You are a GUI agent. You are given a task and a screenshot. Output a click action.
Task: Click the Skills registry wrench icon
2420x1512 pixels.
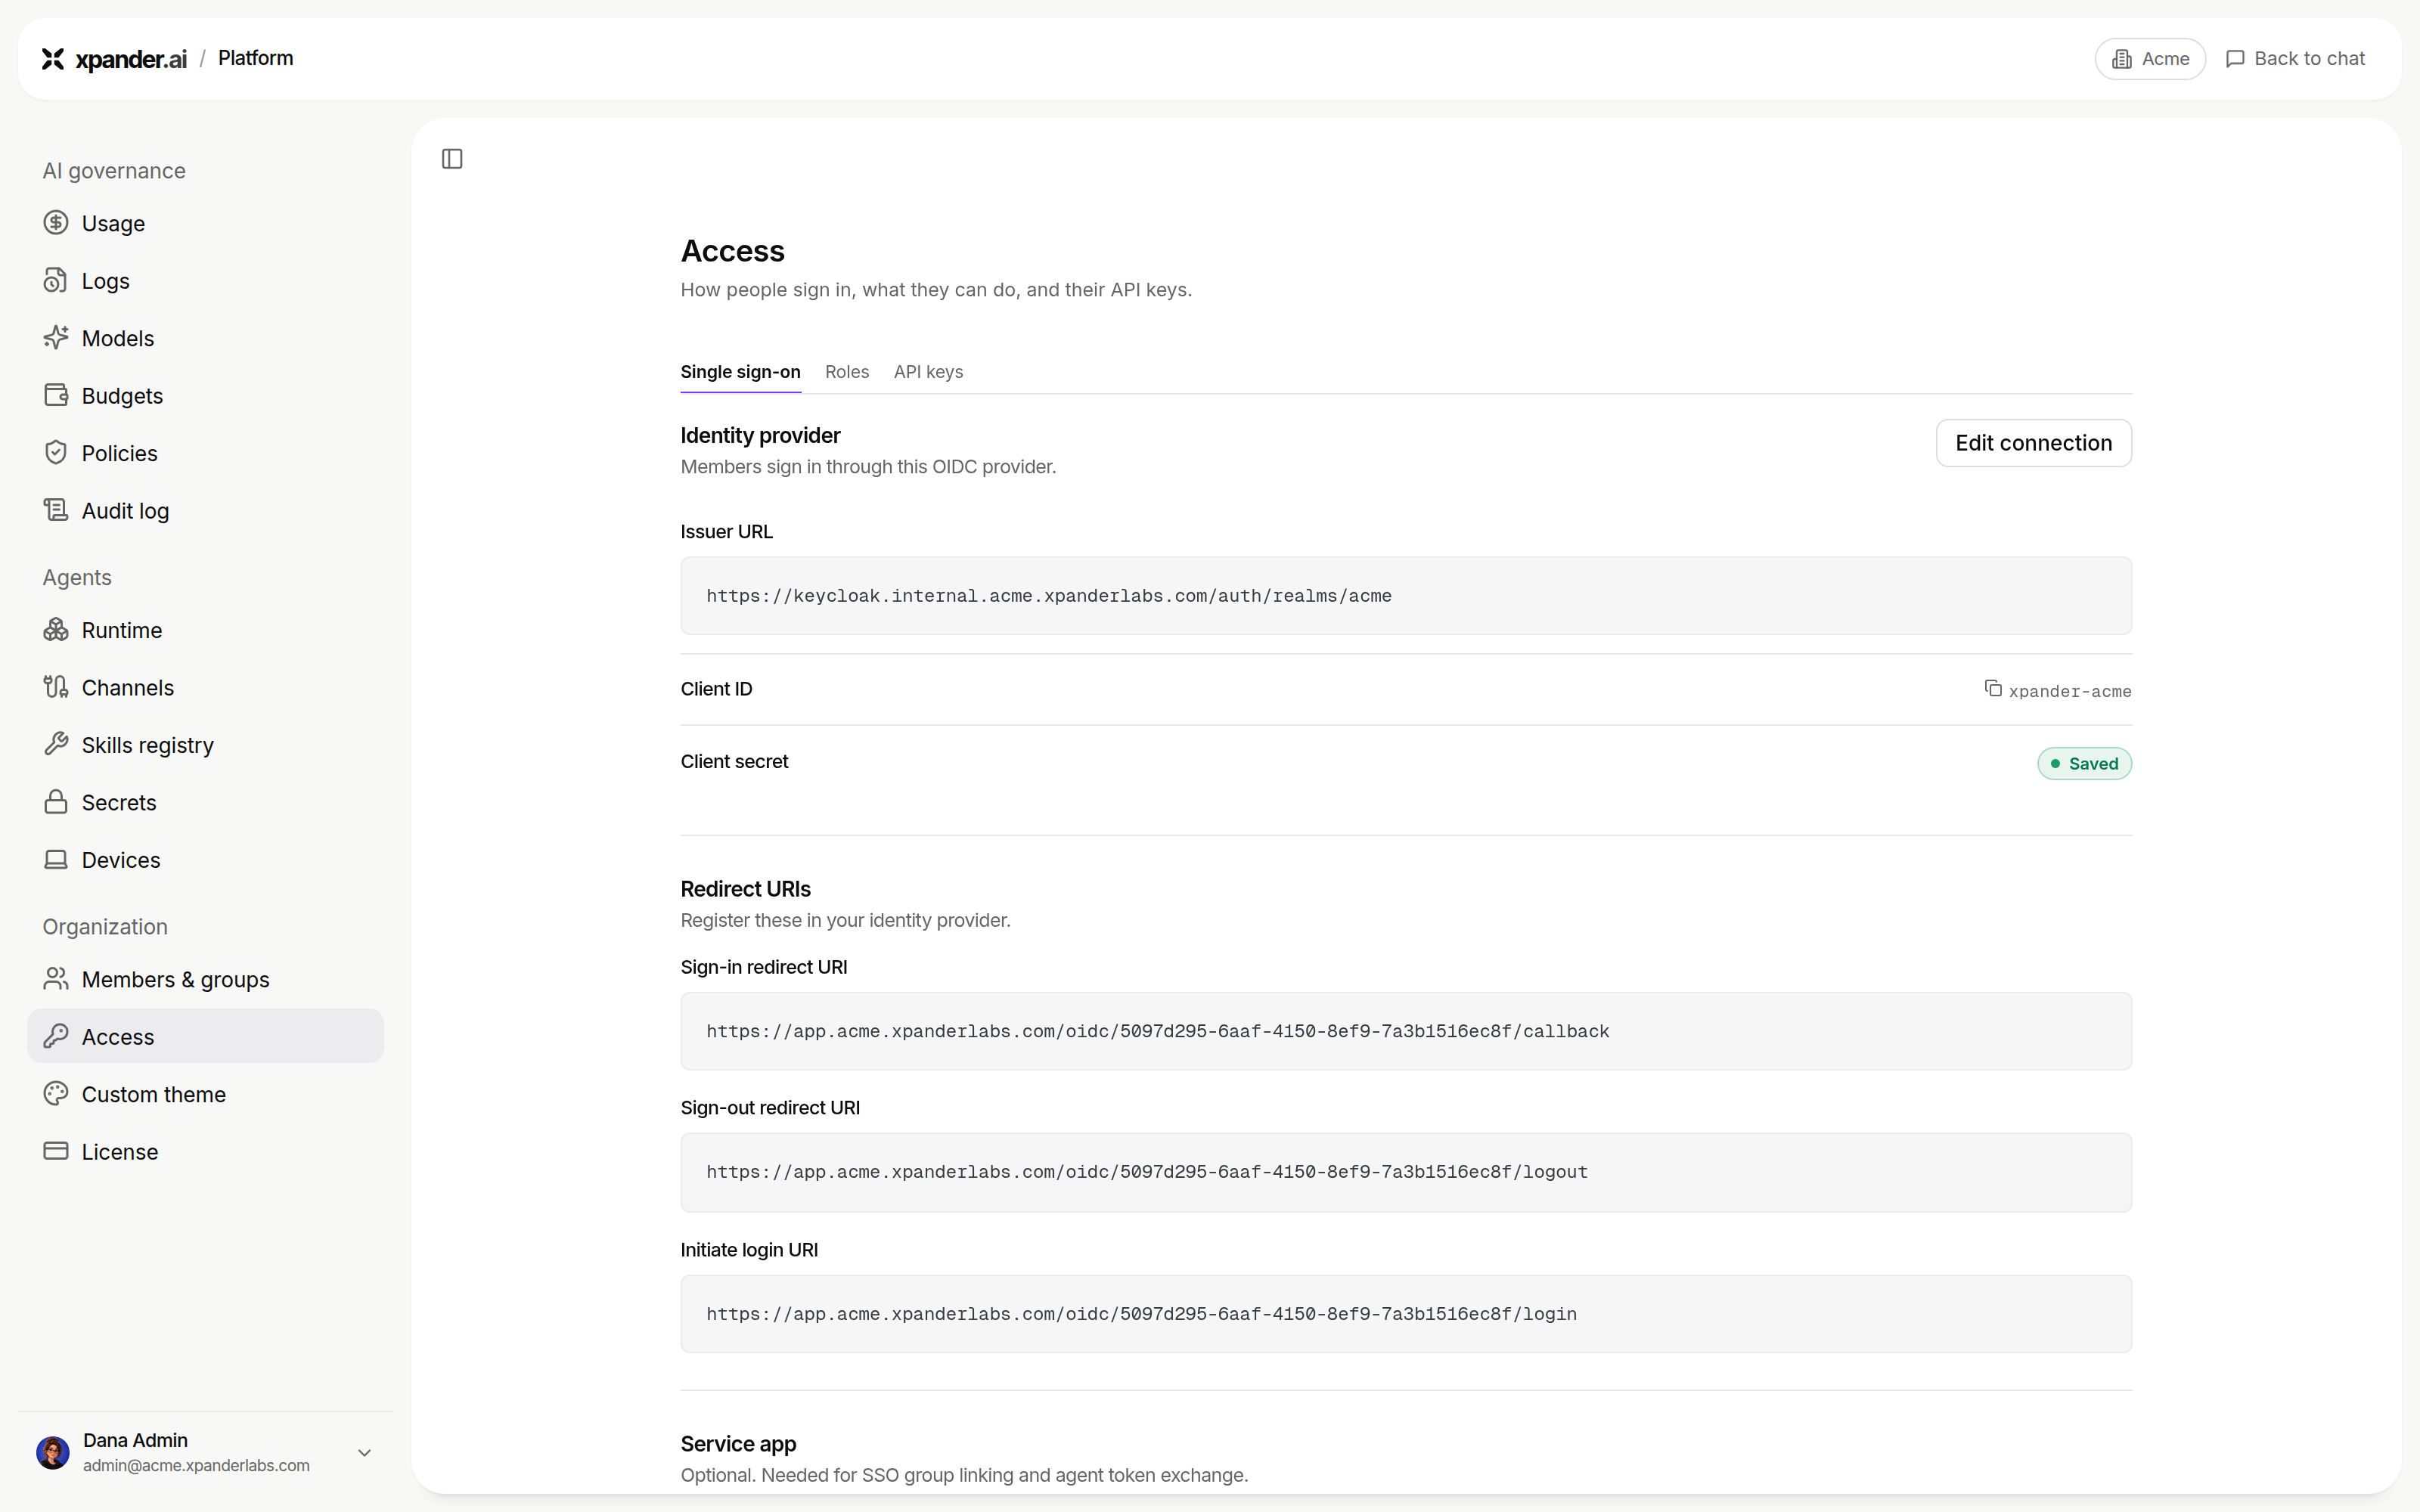[x=56, y=745]
